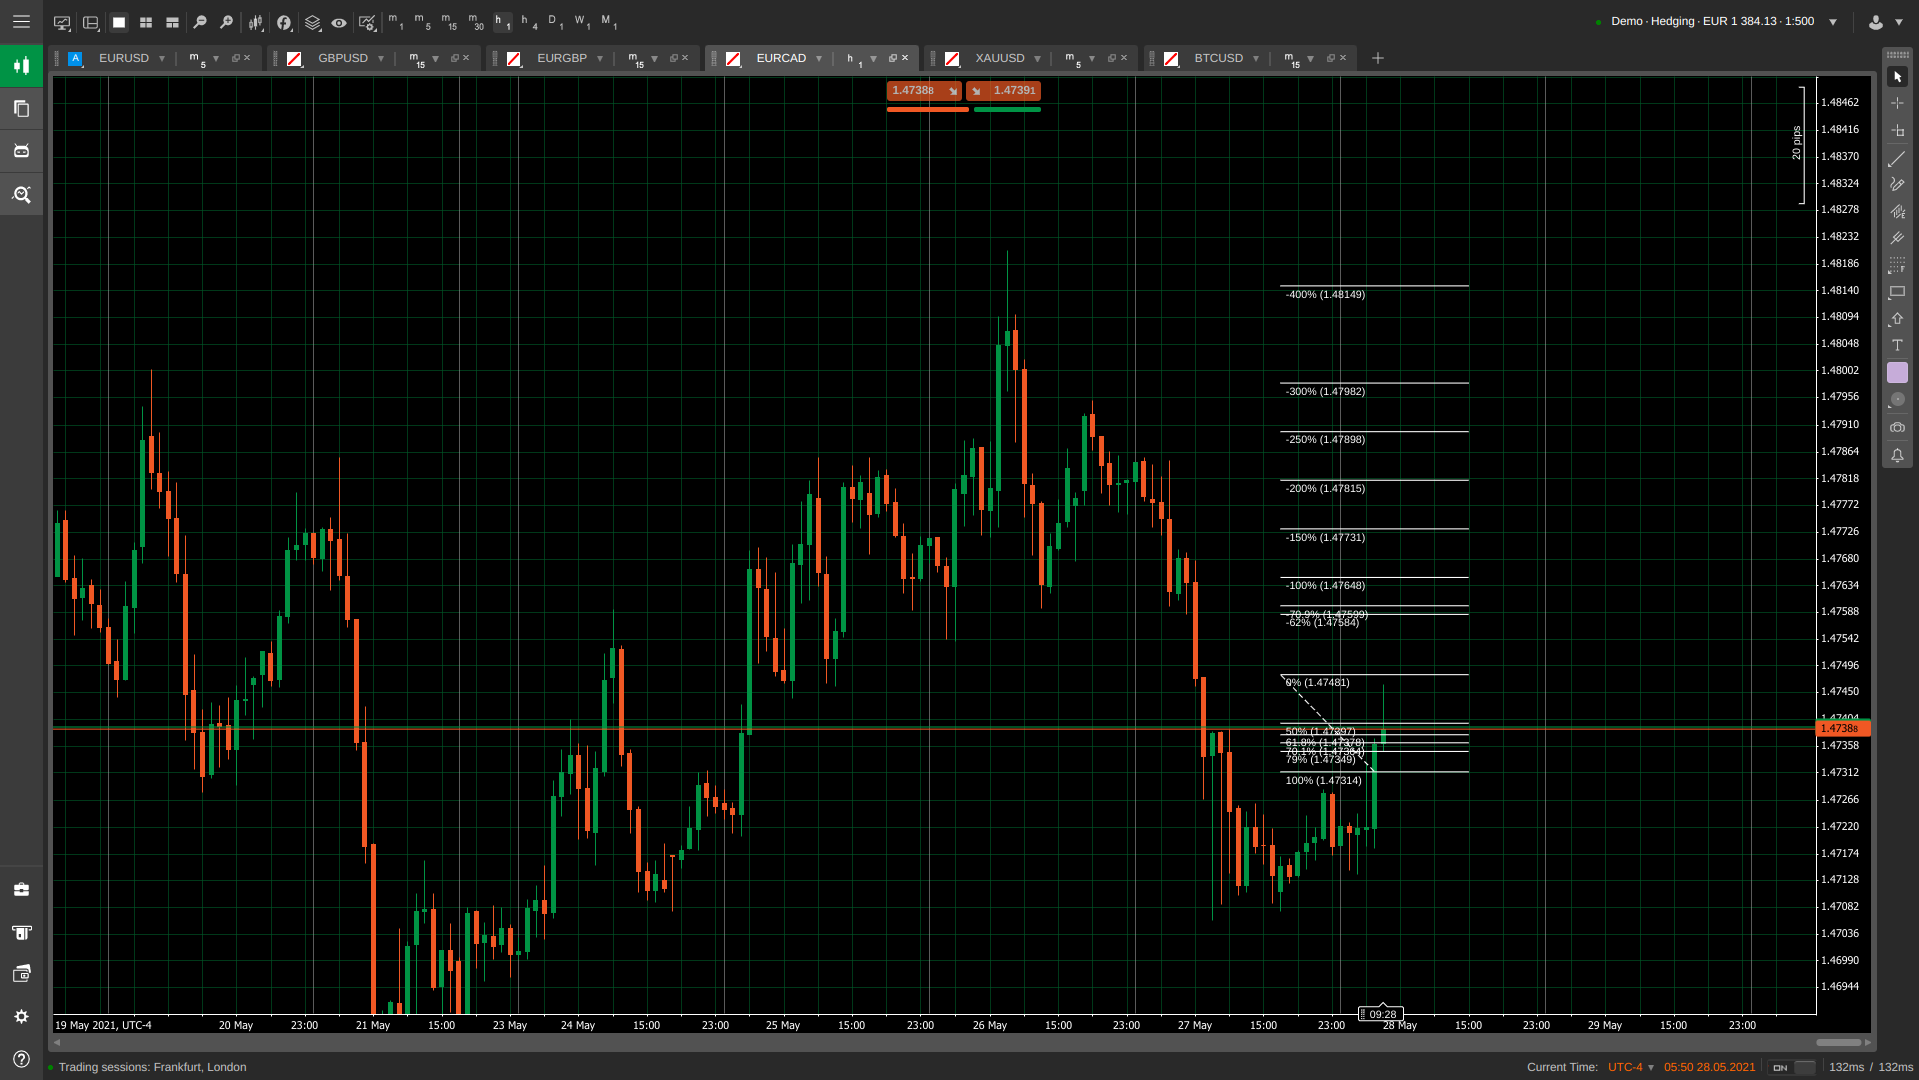Expand EURGBP symbol dropdown arrow

(x=600, y=59)
